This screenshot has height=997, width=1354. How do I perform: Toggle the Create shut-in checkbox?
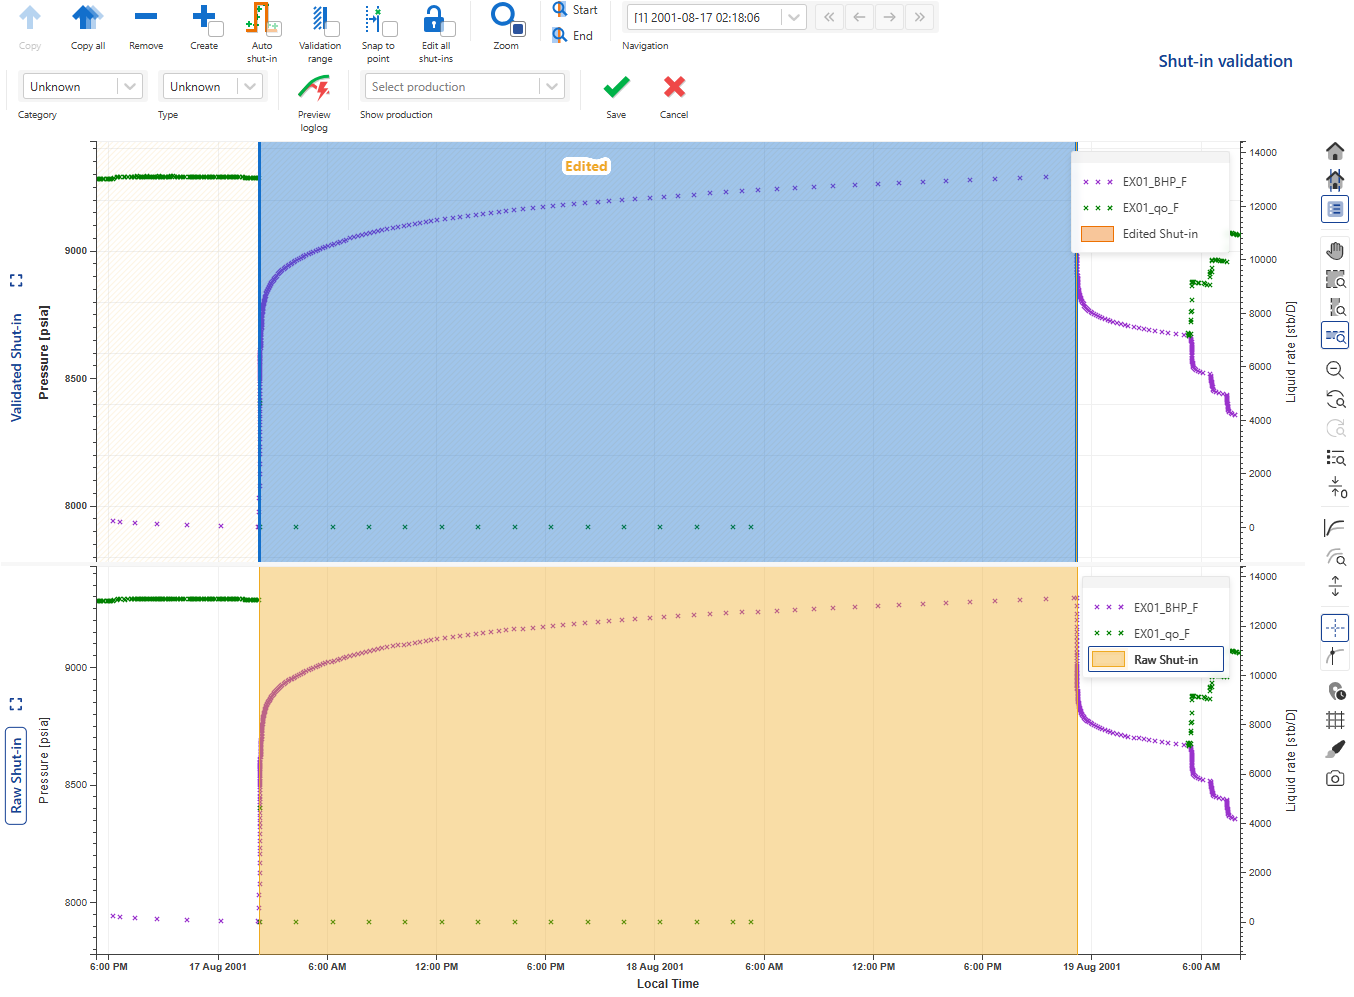[216, 29]
